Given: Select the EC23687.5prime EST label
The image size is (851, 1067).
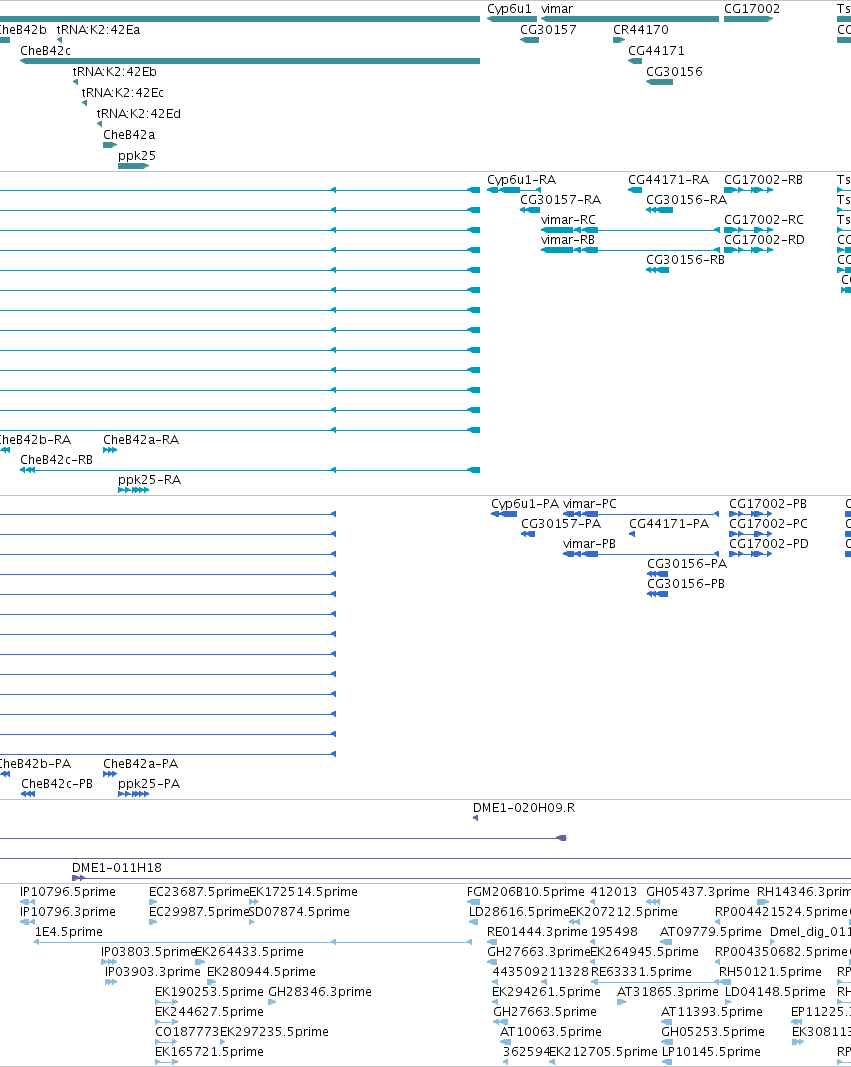Looking at the screenshot, I should pyautogui.click(x=199, y=892).
